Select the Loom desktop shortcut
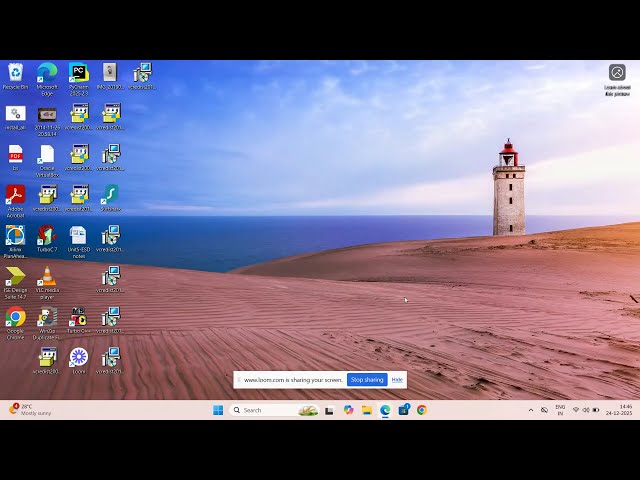Image resolution: width=640 pixels, height=480 pixels. pyautogui.click(x=78, y=358)
